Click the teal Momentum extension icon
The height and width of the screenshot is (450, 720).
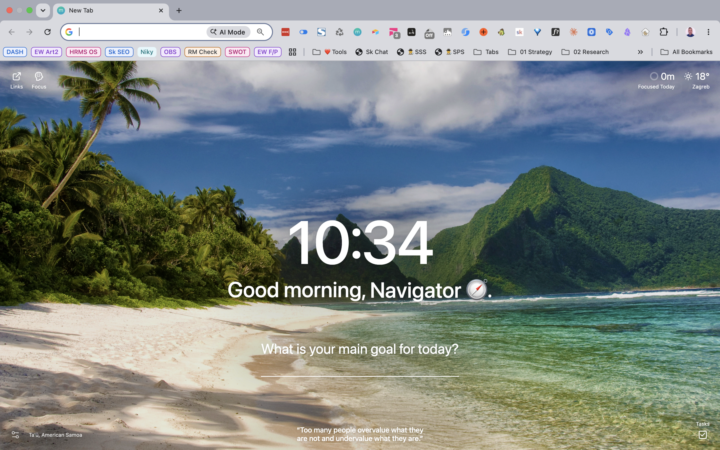pyautogui.click(x=357, y=32)
